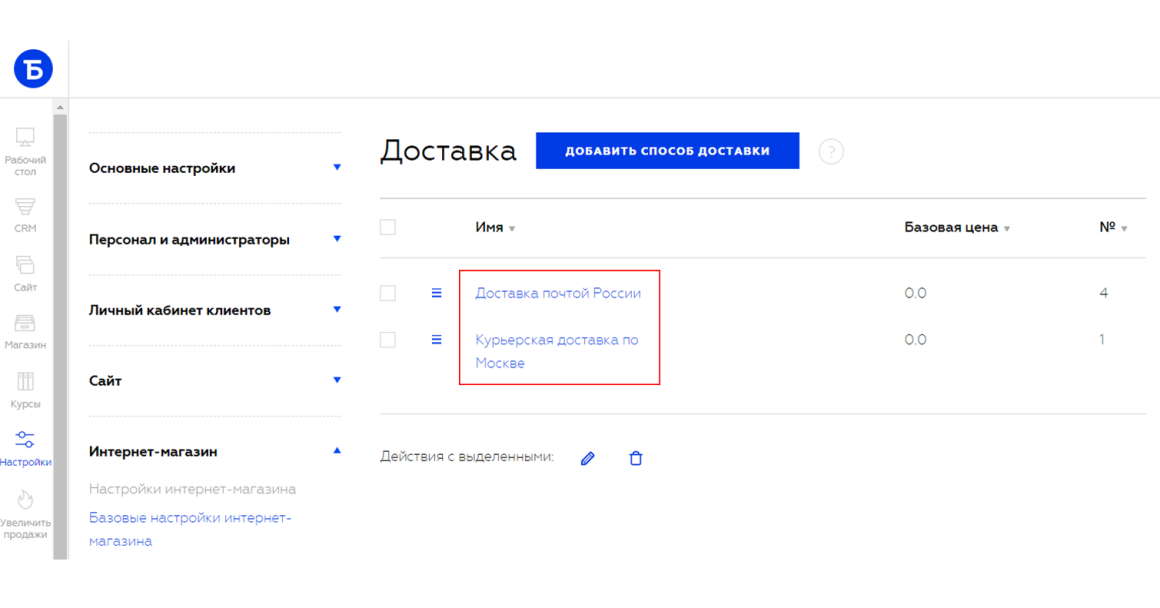
Task: Check the box for Курьерская доставка по Москве
Action: point(388,340)
